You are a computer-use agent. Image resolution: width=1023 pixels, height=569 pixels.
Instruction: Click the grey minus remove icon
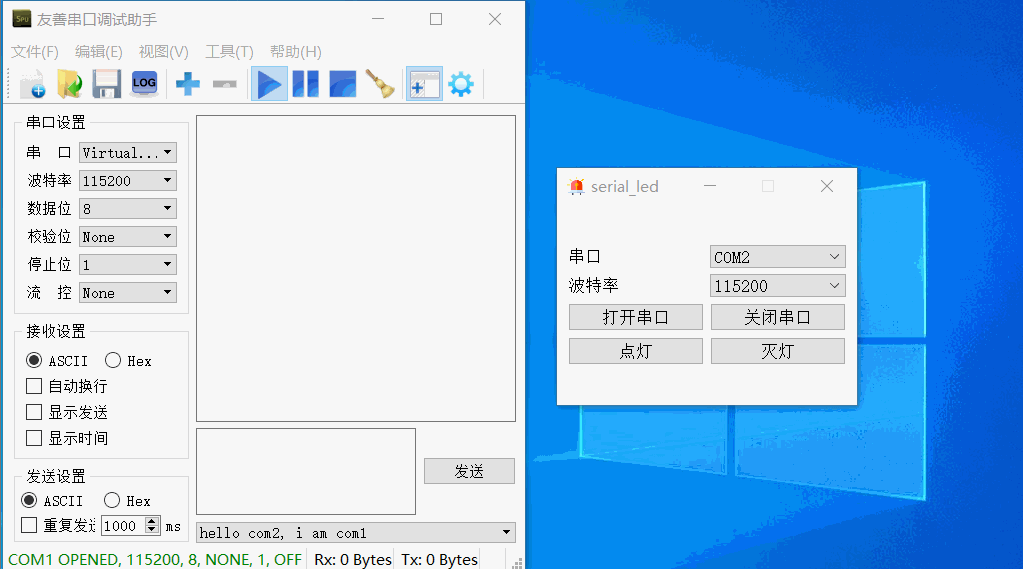[x=225, y=84]
